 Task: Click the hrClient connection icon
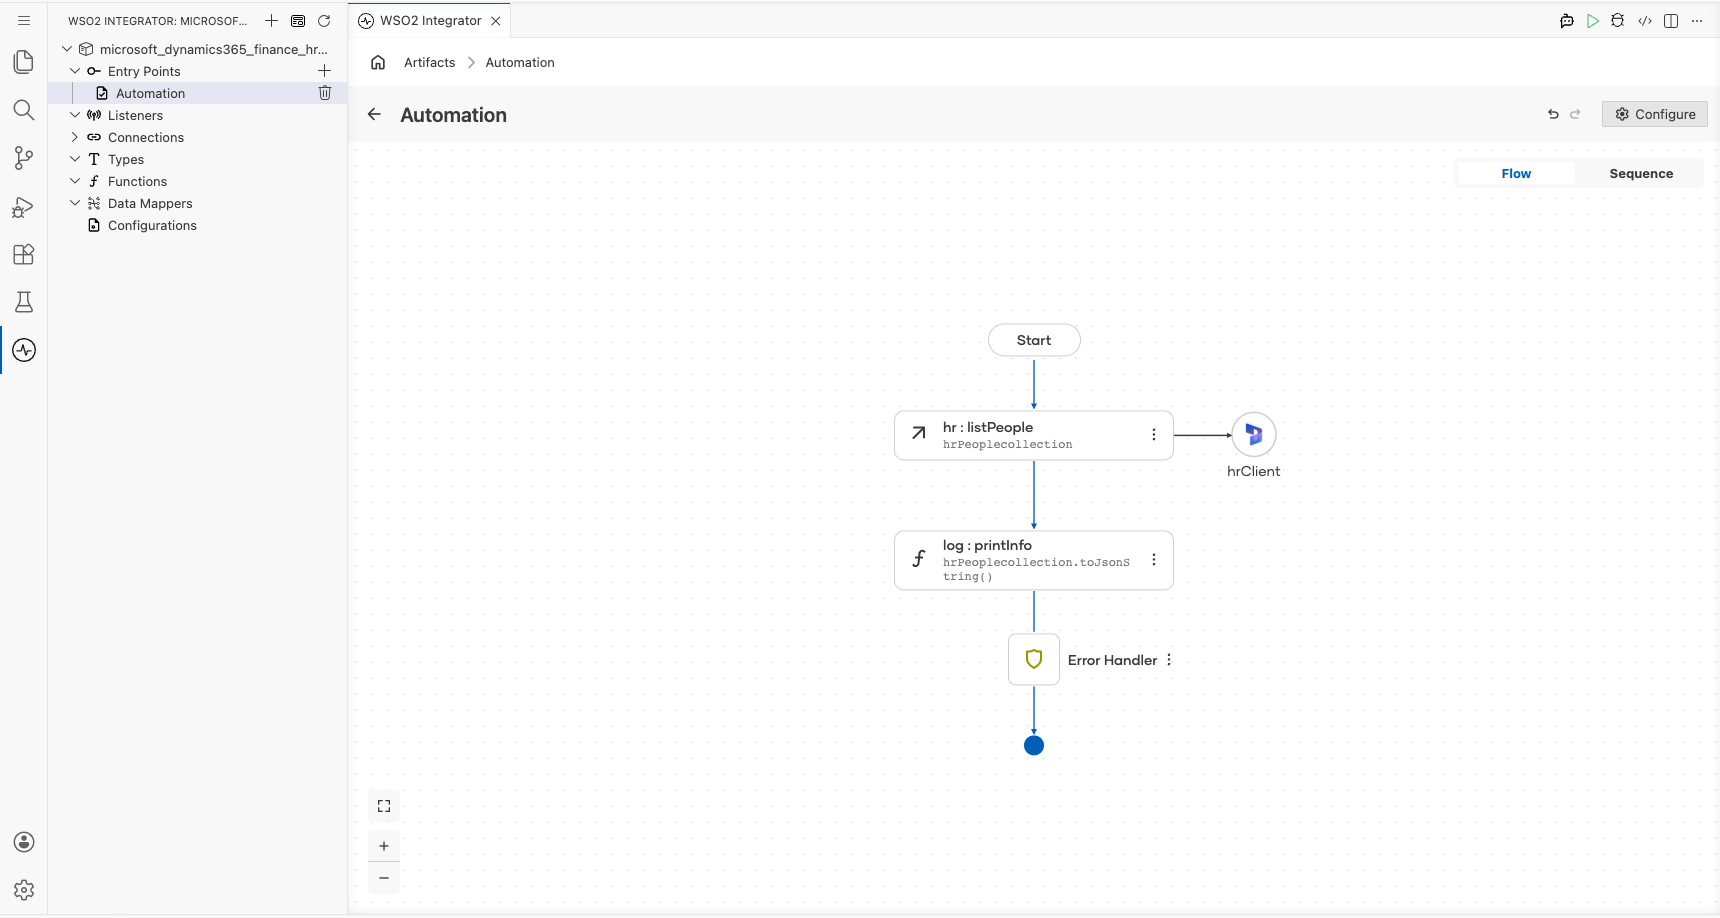1254,435
